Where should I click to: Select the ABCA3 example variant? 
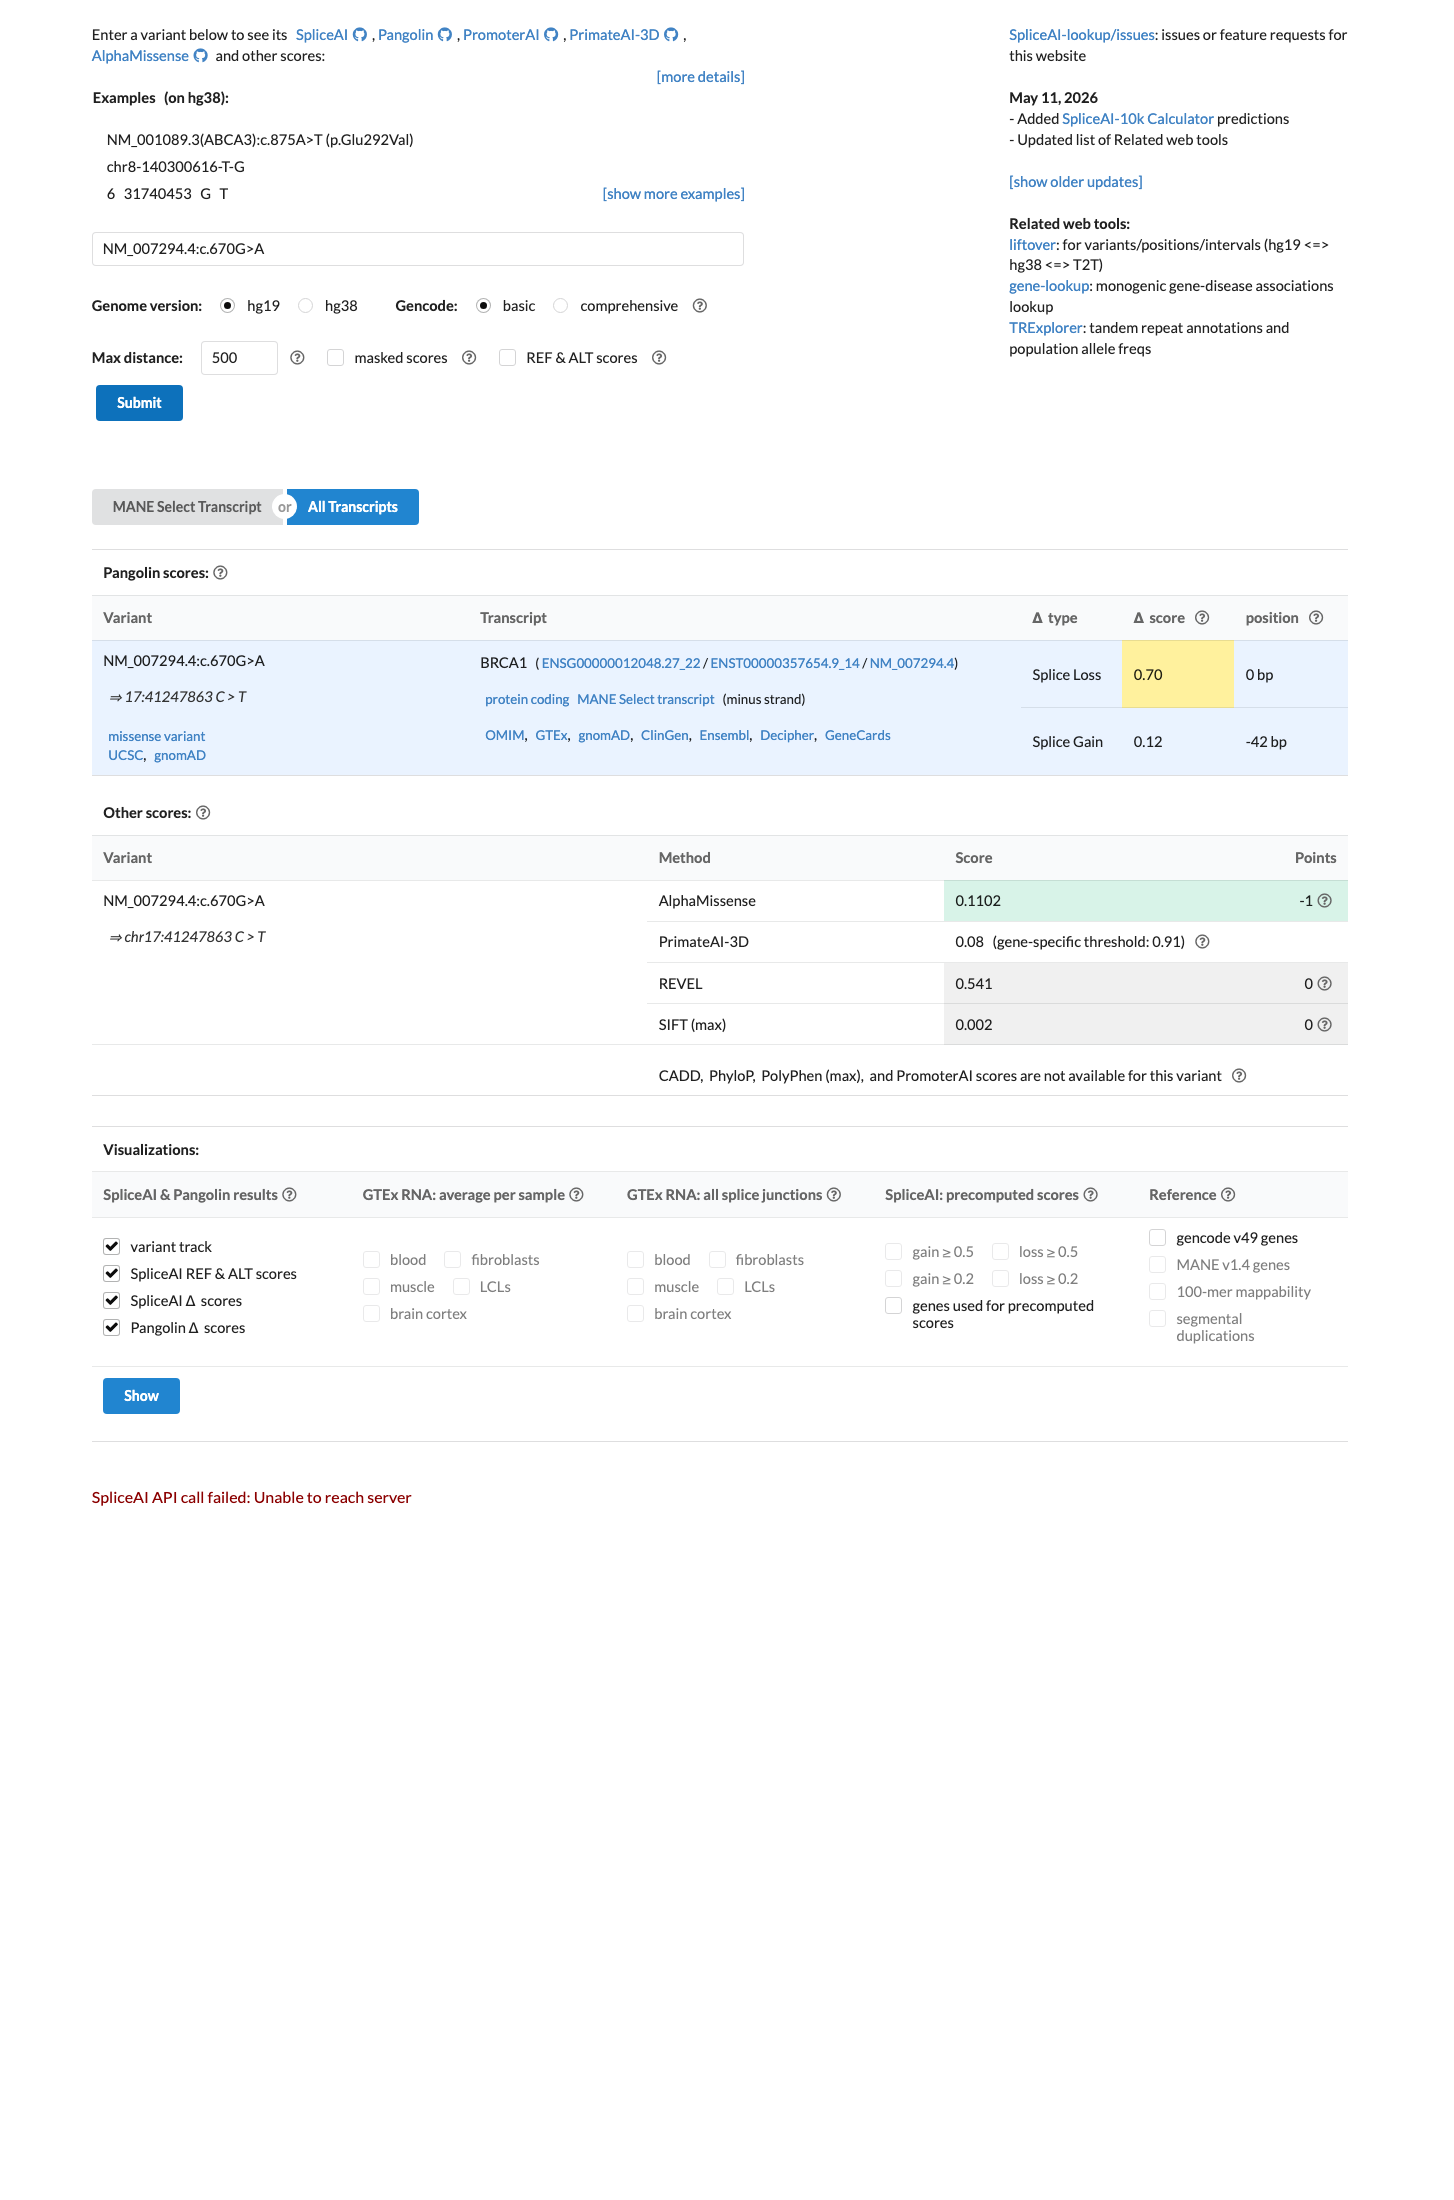260,140
